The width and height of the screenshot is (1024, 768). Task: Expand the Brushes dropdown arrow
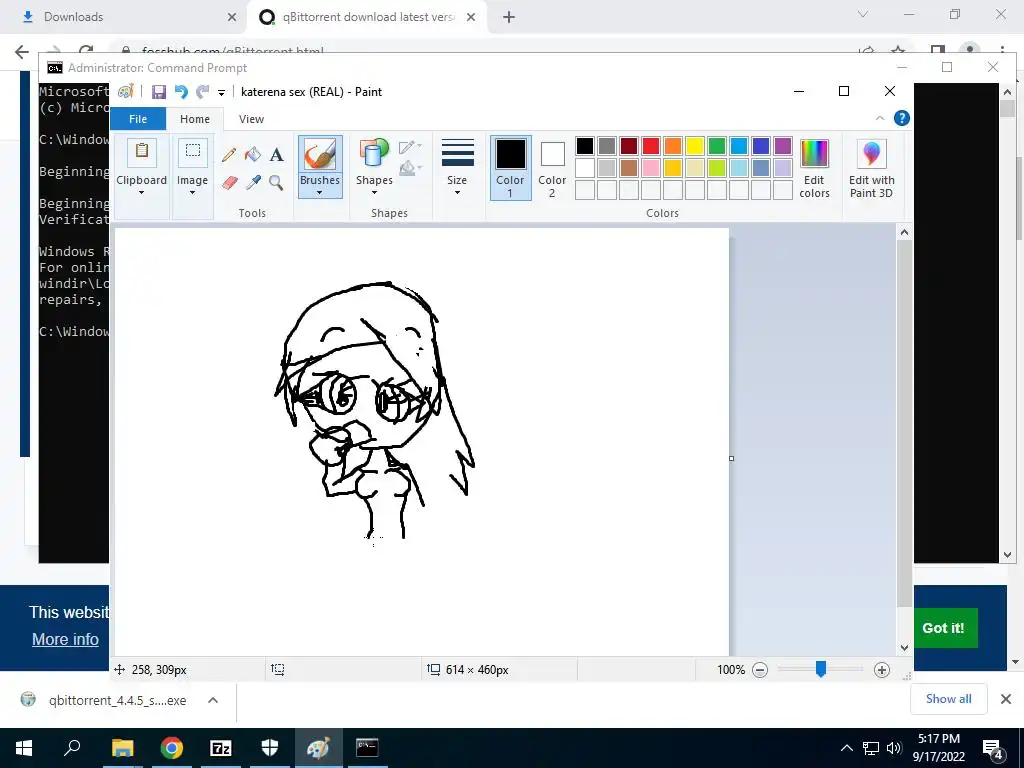coord(319,193)
